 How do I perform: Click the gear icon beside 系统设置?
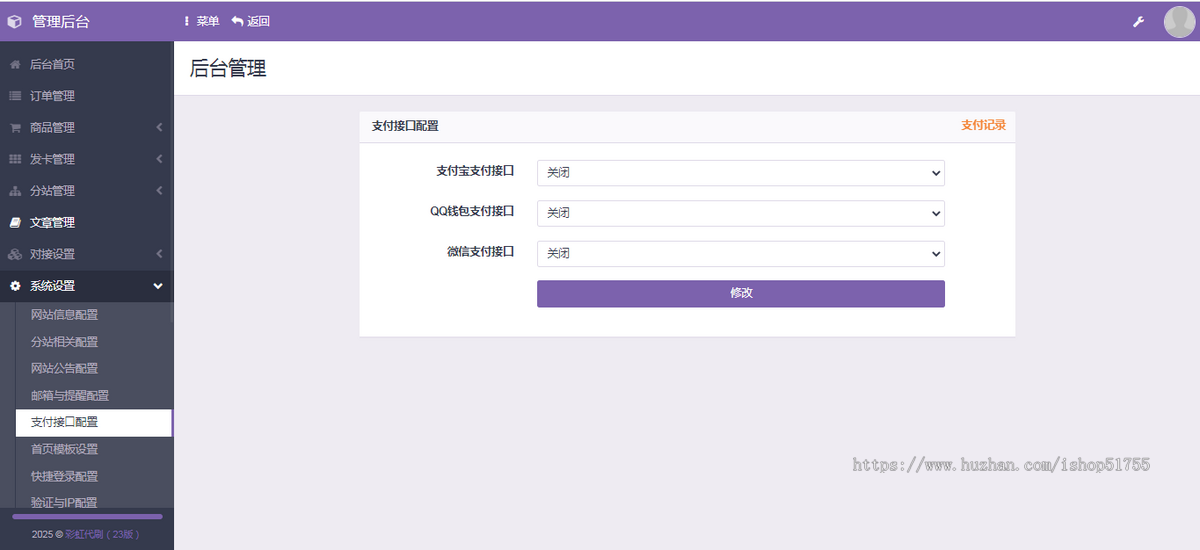(15, 286)
